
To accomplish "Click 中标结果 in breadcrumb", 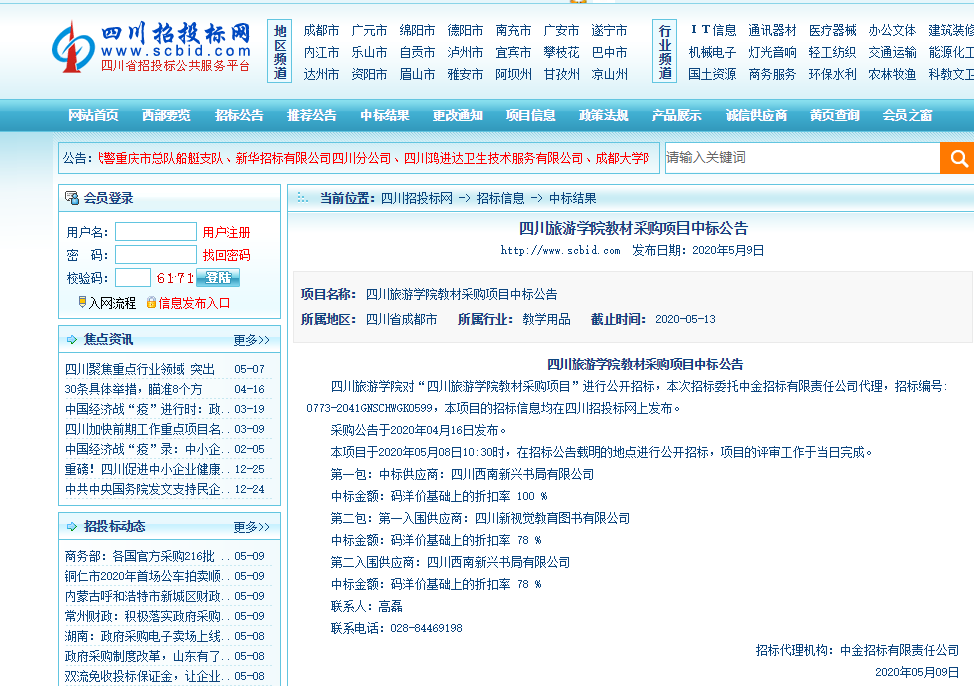I will (572, 198).
